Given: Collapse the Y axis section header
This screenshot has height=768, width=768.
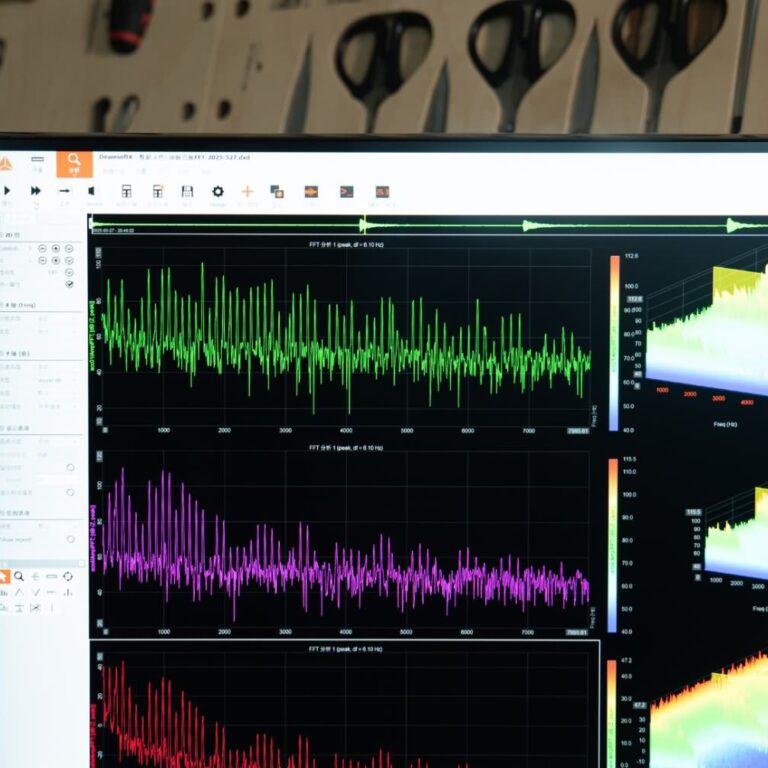Looking at the screenshot, I should pyautogui.click(x=41, y=354).
